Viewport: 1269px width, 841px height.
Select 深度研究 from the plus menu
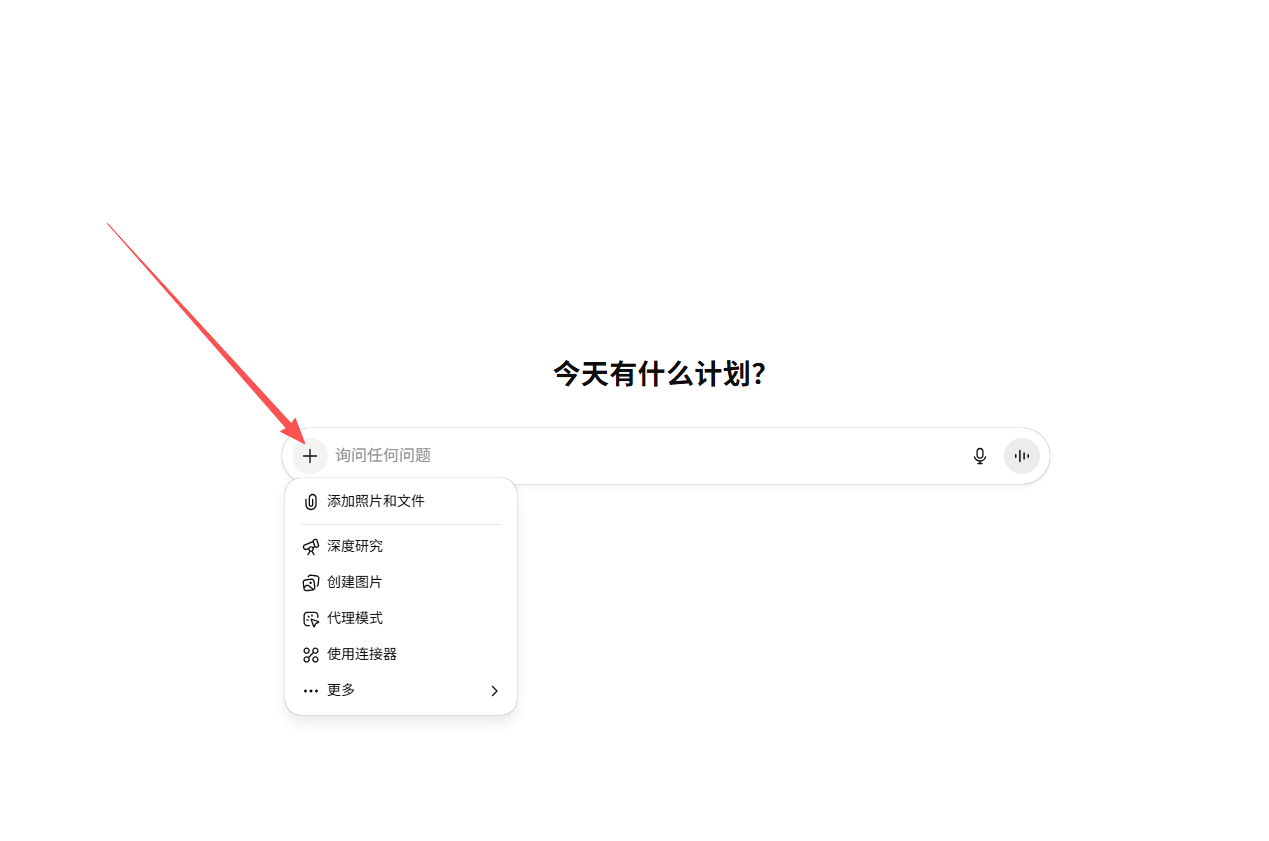[x=356, y=545]
